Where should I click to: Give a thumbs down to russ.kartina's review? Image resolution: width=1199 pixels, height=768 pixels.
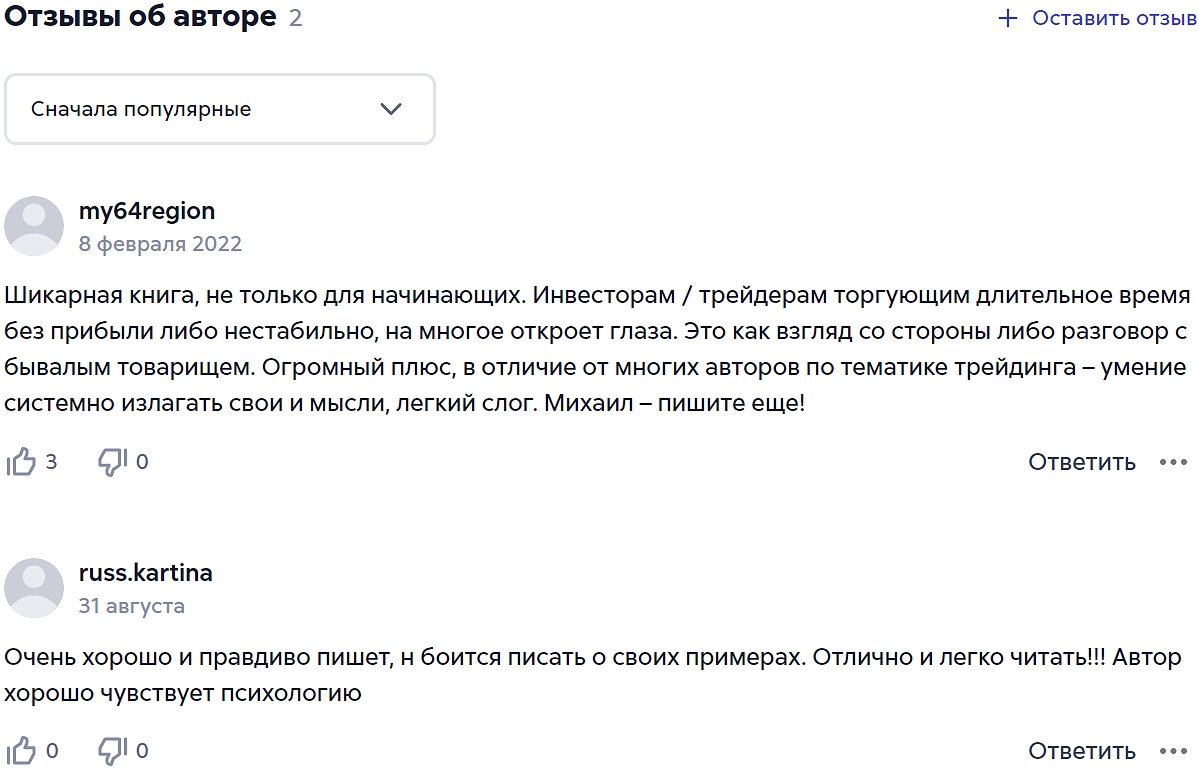[x=110, y=749]
